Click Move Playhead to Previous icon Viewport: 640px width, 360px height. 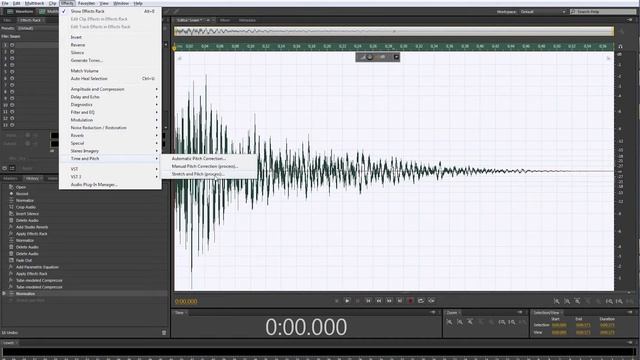coord(368,301)
